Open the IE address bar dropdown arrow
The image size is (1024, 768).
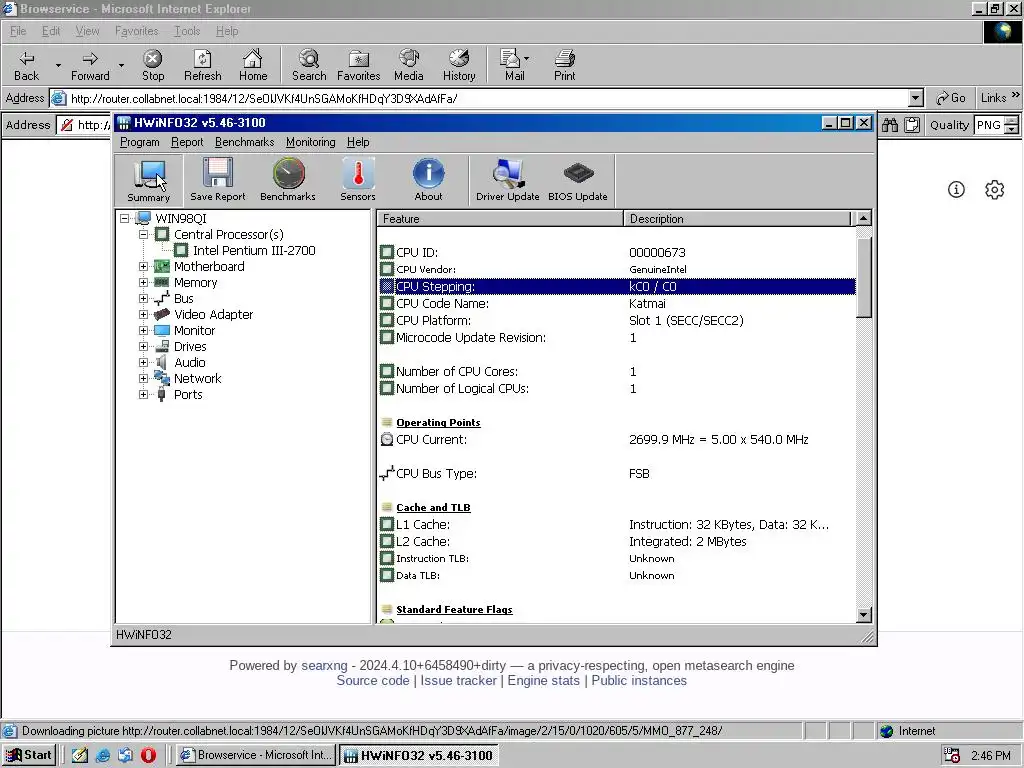[916, 99]
